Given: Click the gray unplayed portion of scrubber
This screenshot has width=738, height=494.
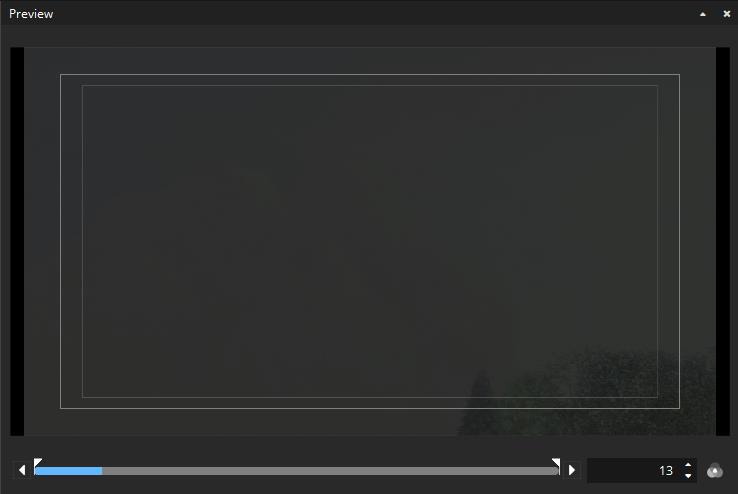Looking at the screenshot, I should click(x=330, y=471).
